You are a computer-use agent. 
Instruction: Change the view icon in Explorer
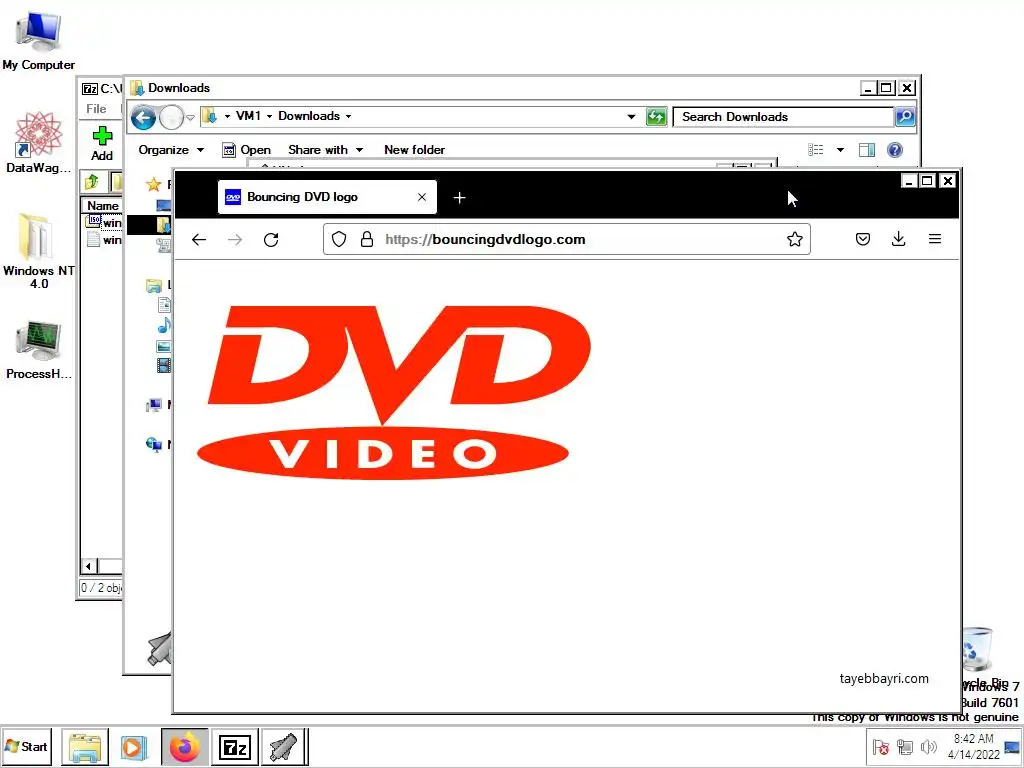pyautogui.click(x=816, y=150)
